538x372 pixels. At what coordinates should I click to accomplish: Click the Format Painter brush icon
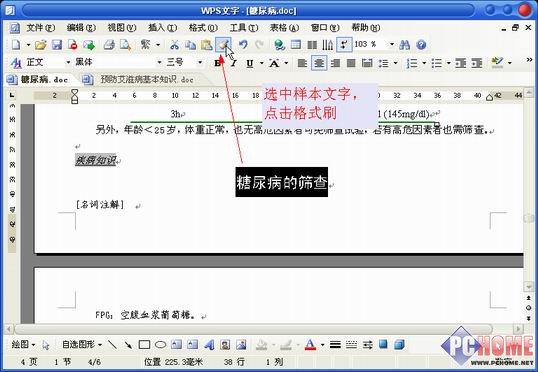[x=223, y=45]
